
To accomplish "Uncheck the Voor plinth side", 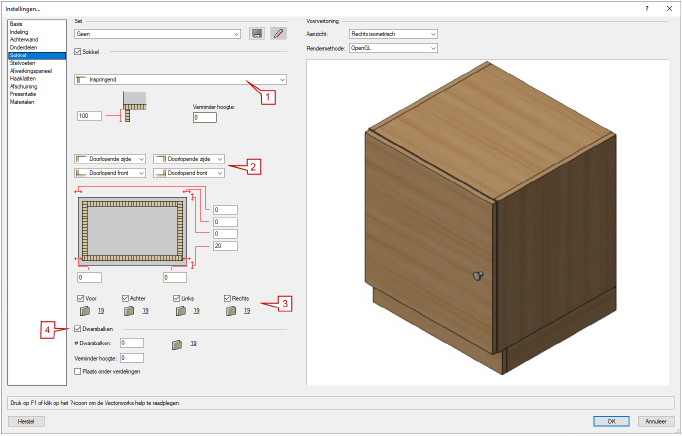I will [80, 298].
